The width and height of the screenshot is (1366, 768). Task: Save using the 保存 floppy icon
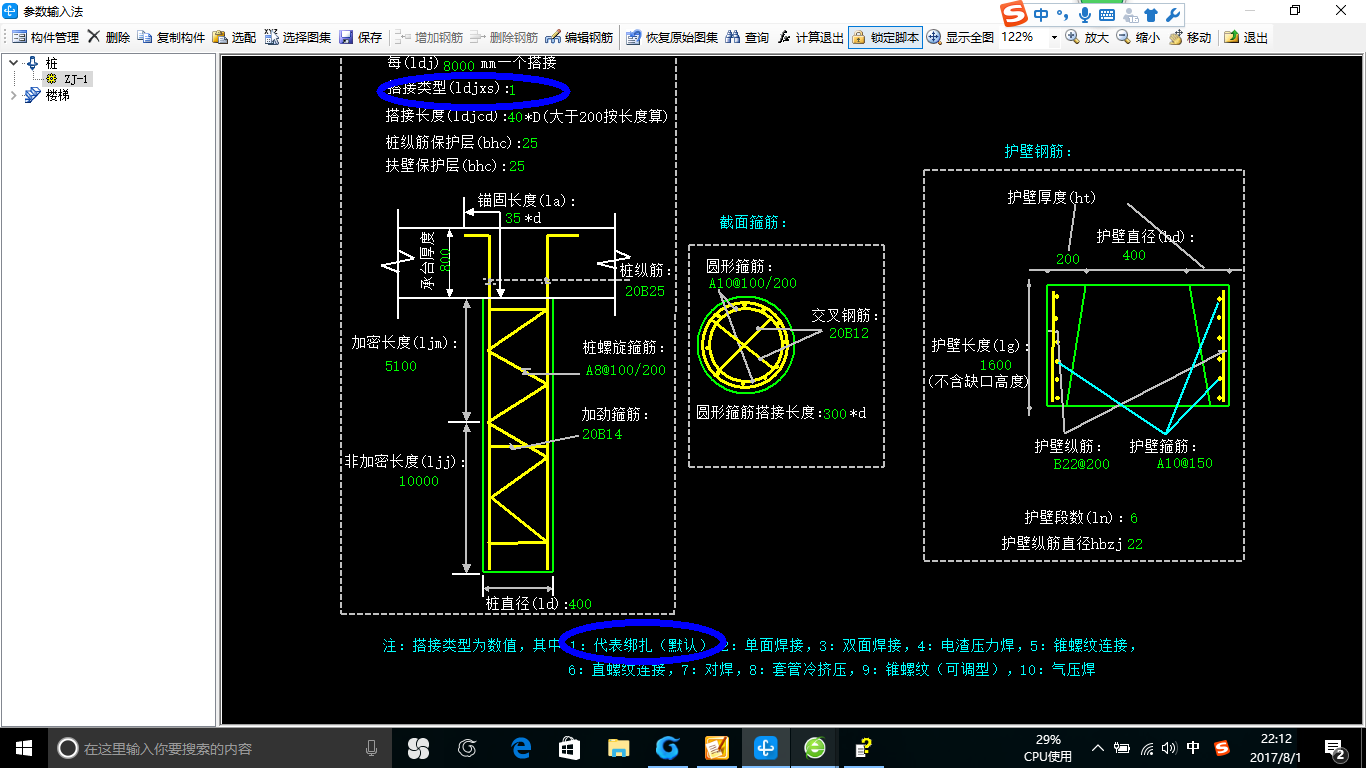pyautogui.click(x=346, y=37)
